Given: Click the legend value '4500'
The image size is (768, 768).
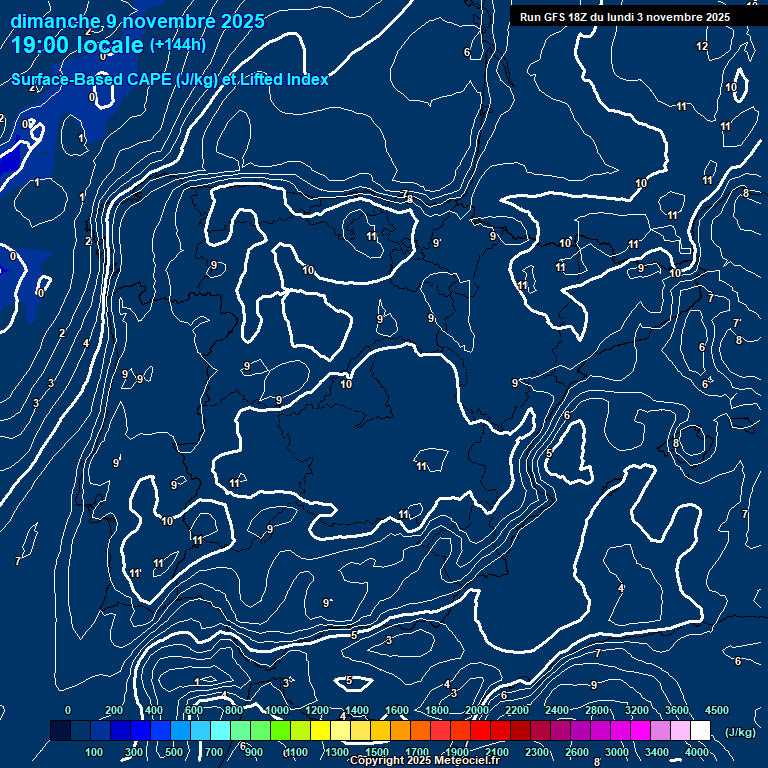Looking at the screenshot, I should coord(717,710).
